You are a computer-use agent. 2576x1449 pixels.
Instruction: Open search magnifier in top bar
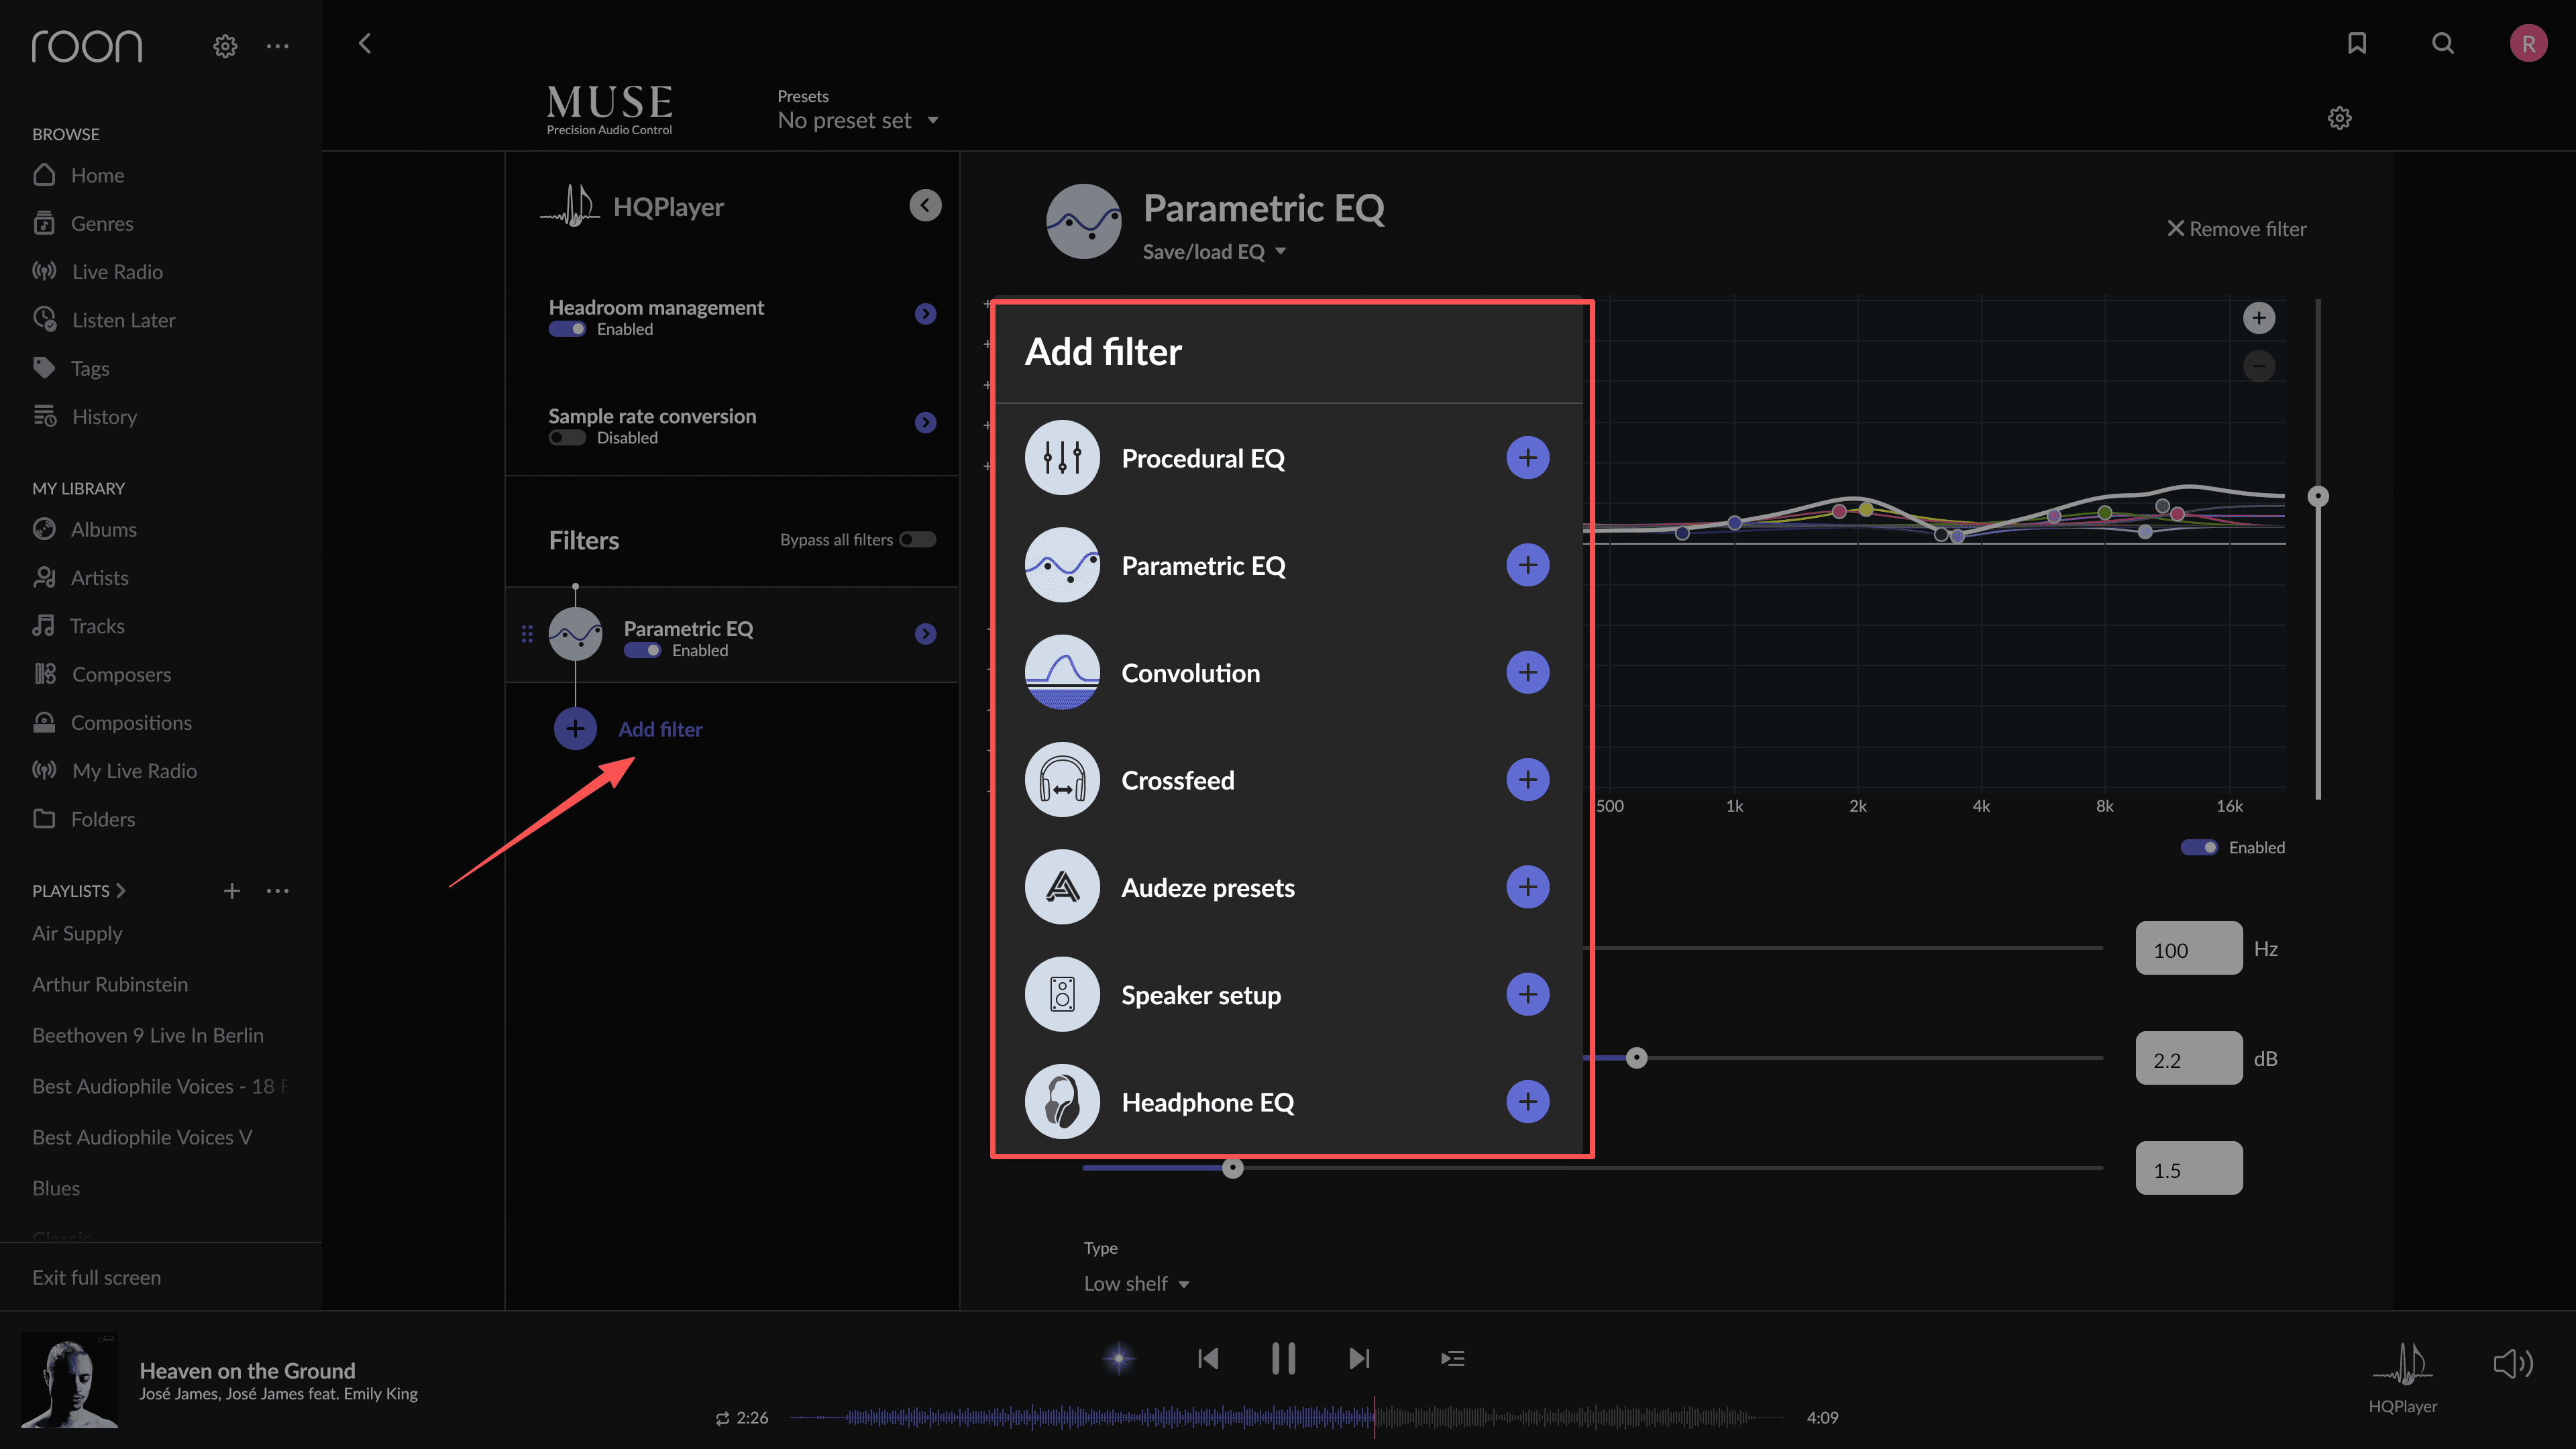click(x=2443, y=43)
